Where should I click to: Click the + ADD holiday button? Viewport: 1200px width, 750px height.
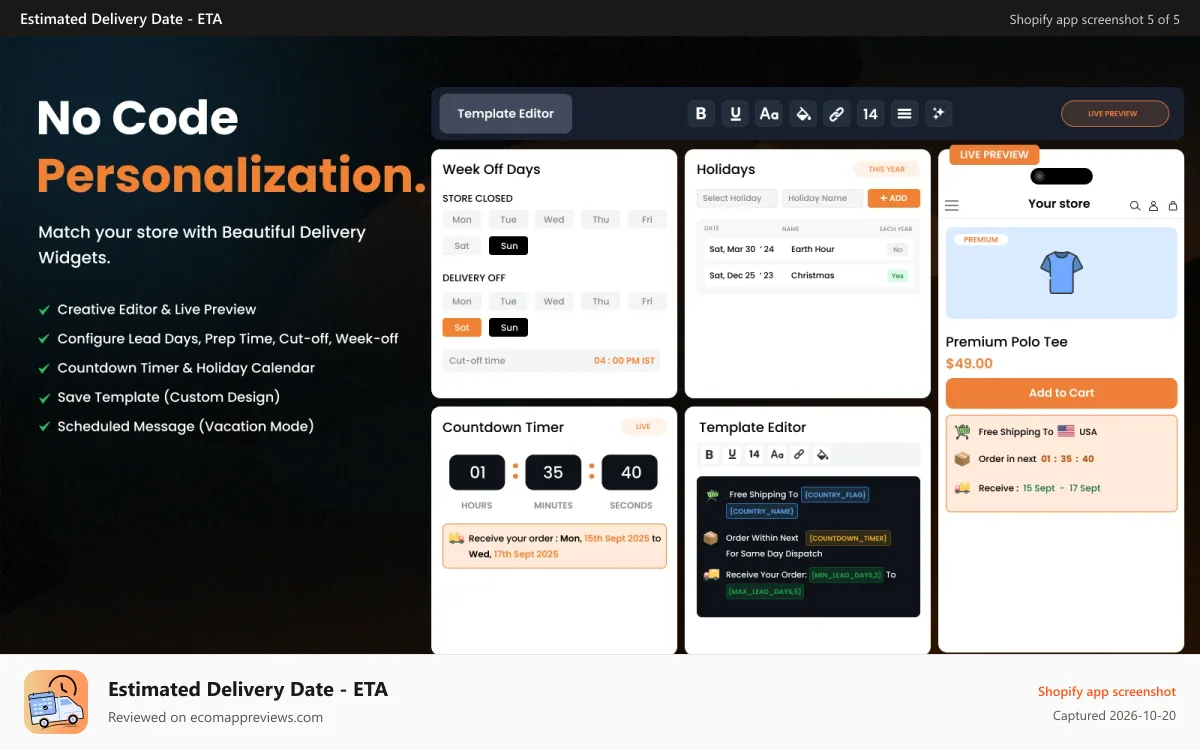tap(894, 198)
